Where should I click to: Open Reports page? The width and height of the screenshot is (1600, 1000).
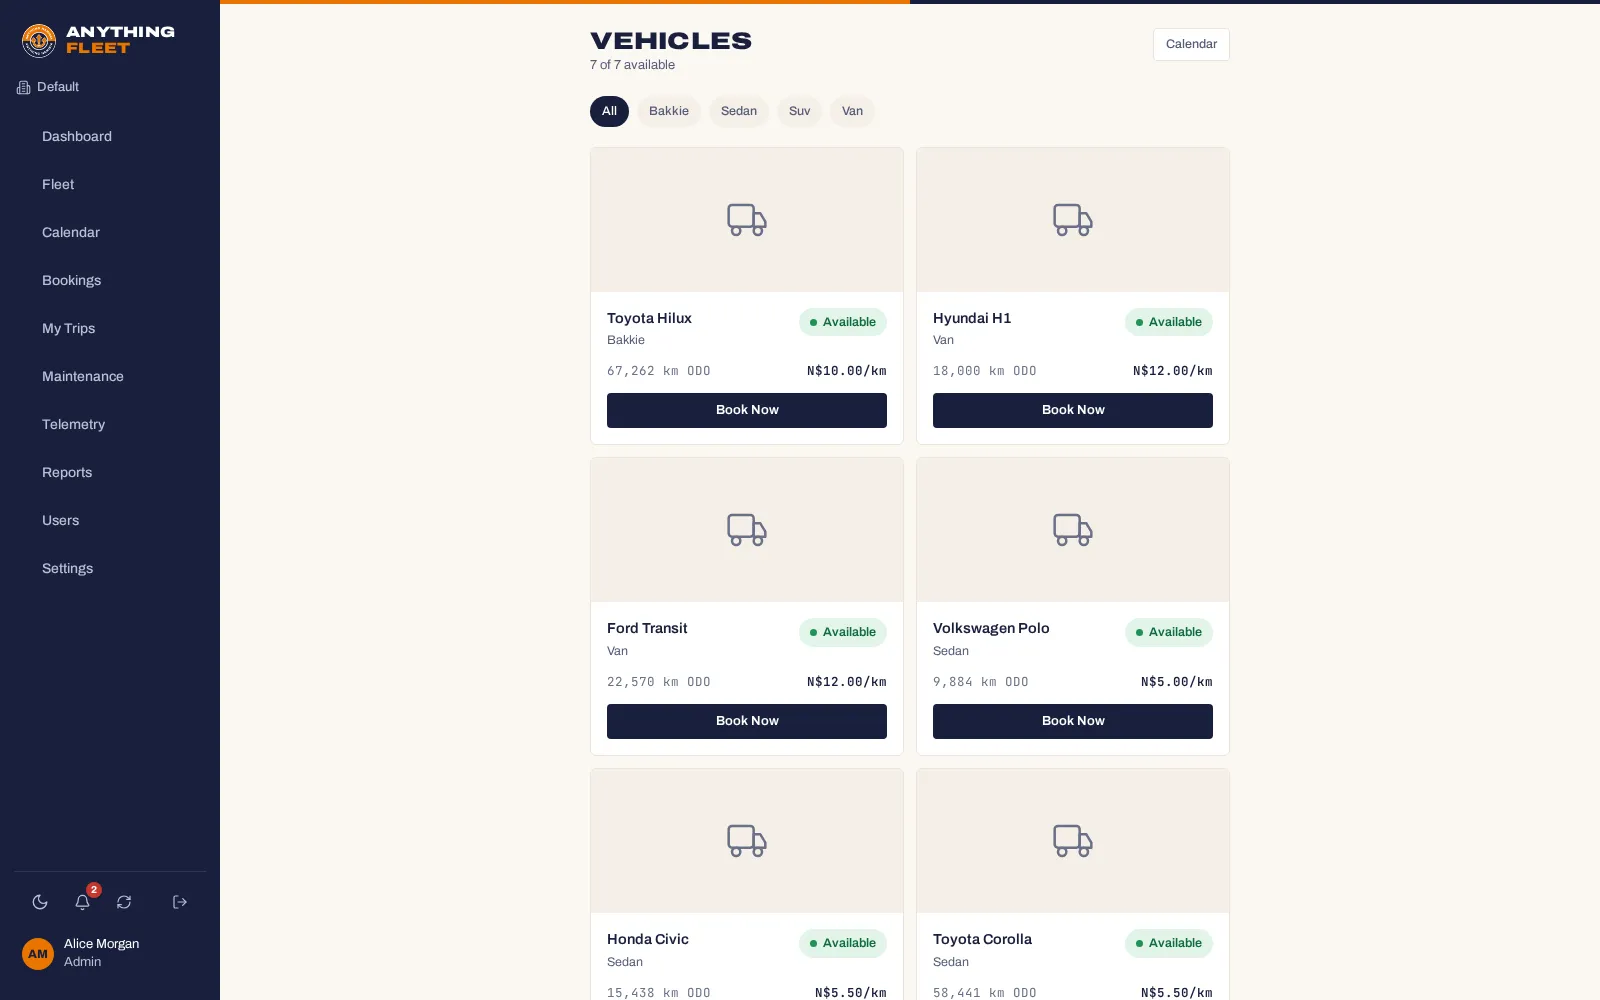[x=110, y=472]
